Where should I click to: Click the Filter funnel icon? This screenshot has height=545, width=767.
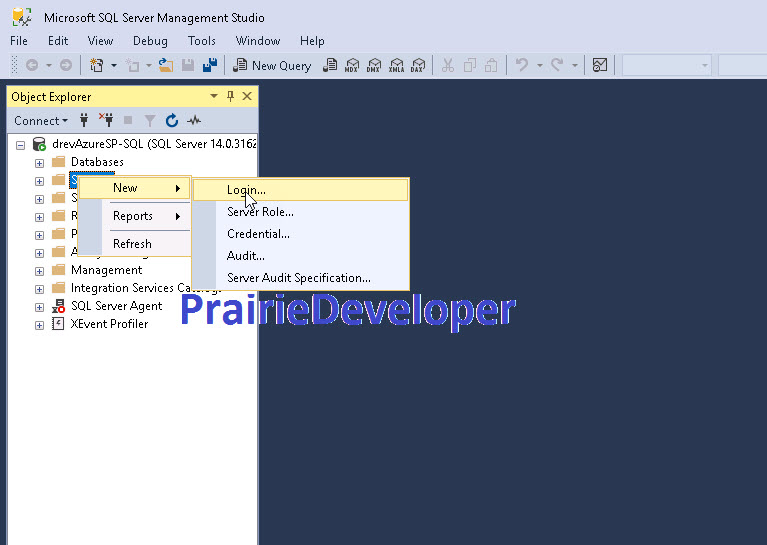[x=150, y=120]
